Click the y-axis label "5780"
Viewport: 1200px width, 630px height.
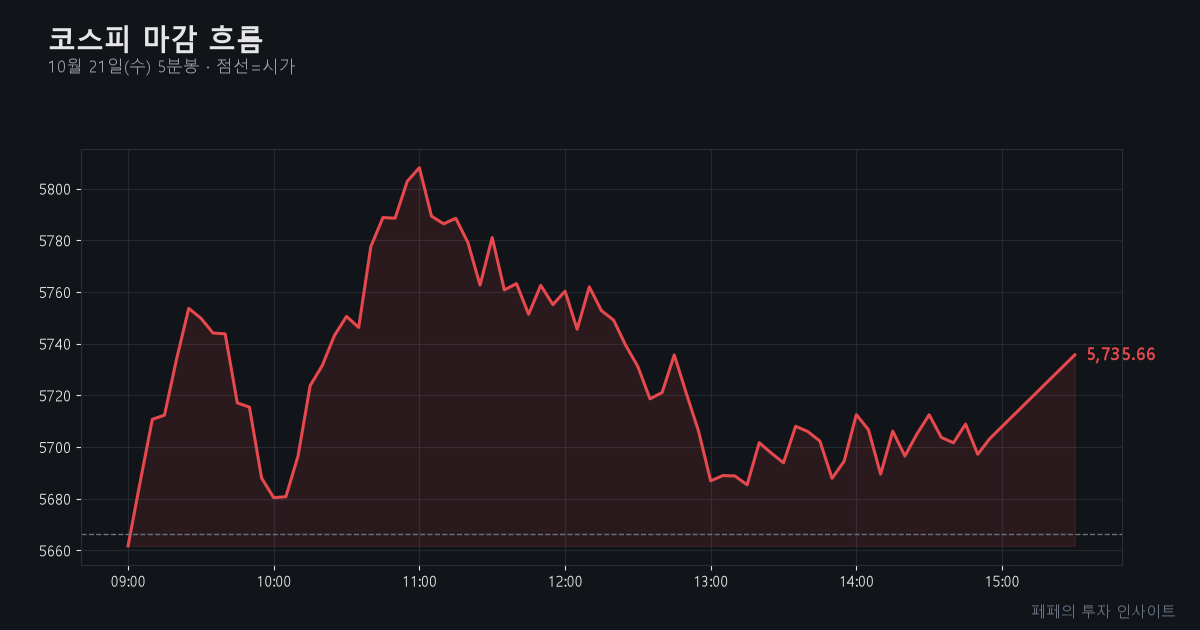(57, 241)
